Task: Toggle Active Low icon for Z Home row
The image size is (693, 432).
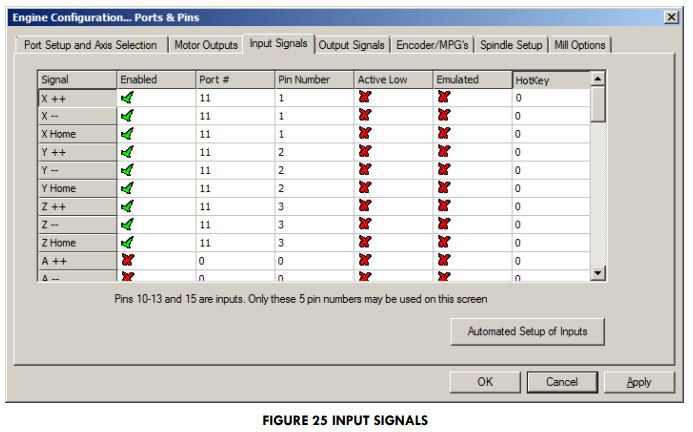Action: [364, 241]
